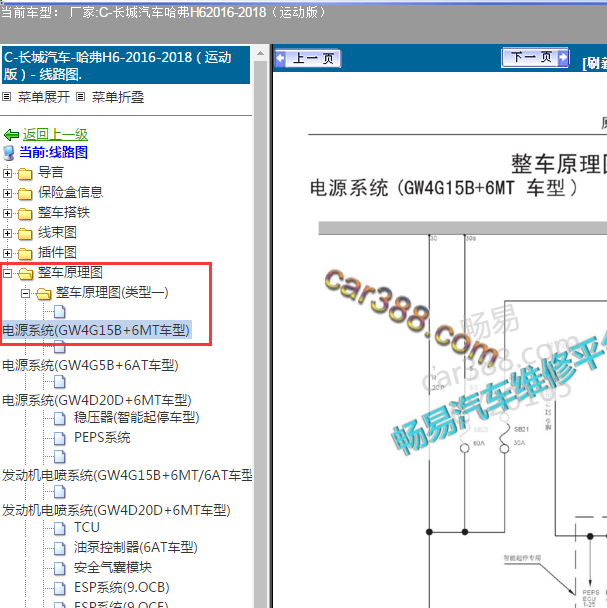Expand the 线束图 folder
This screenshot has height=608, width=607.
[7, 233]
